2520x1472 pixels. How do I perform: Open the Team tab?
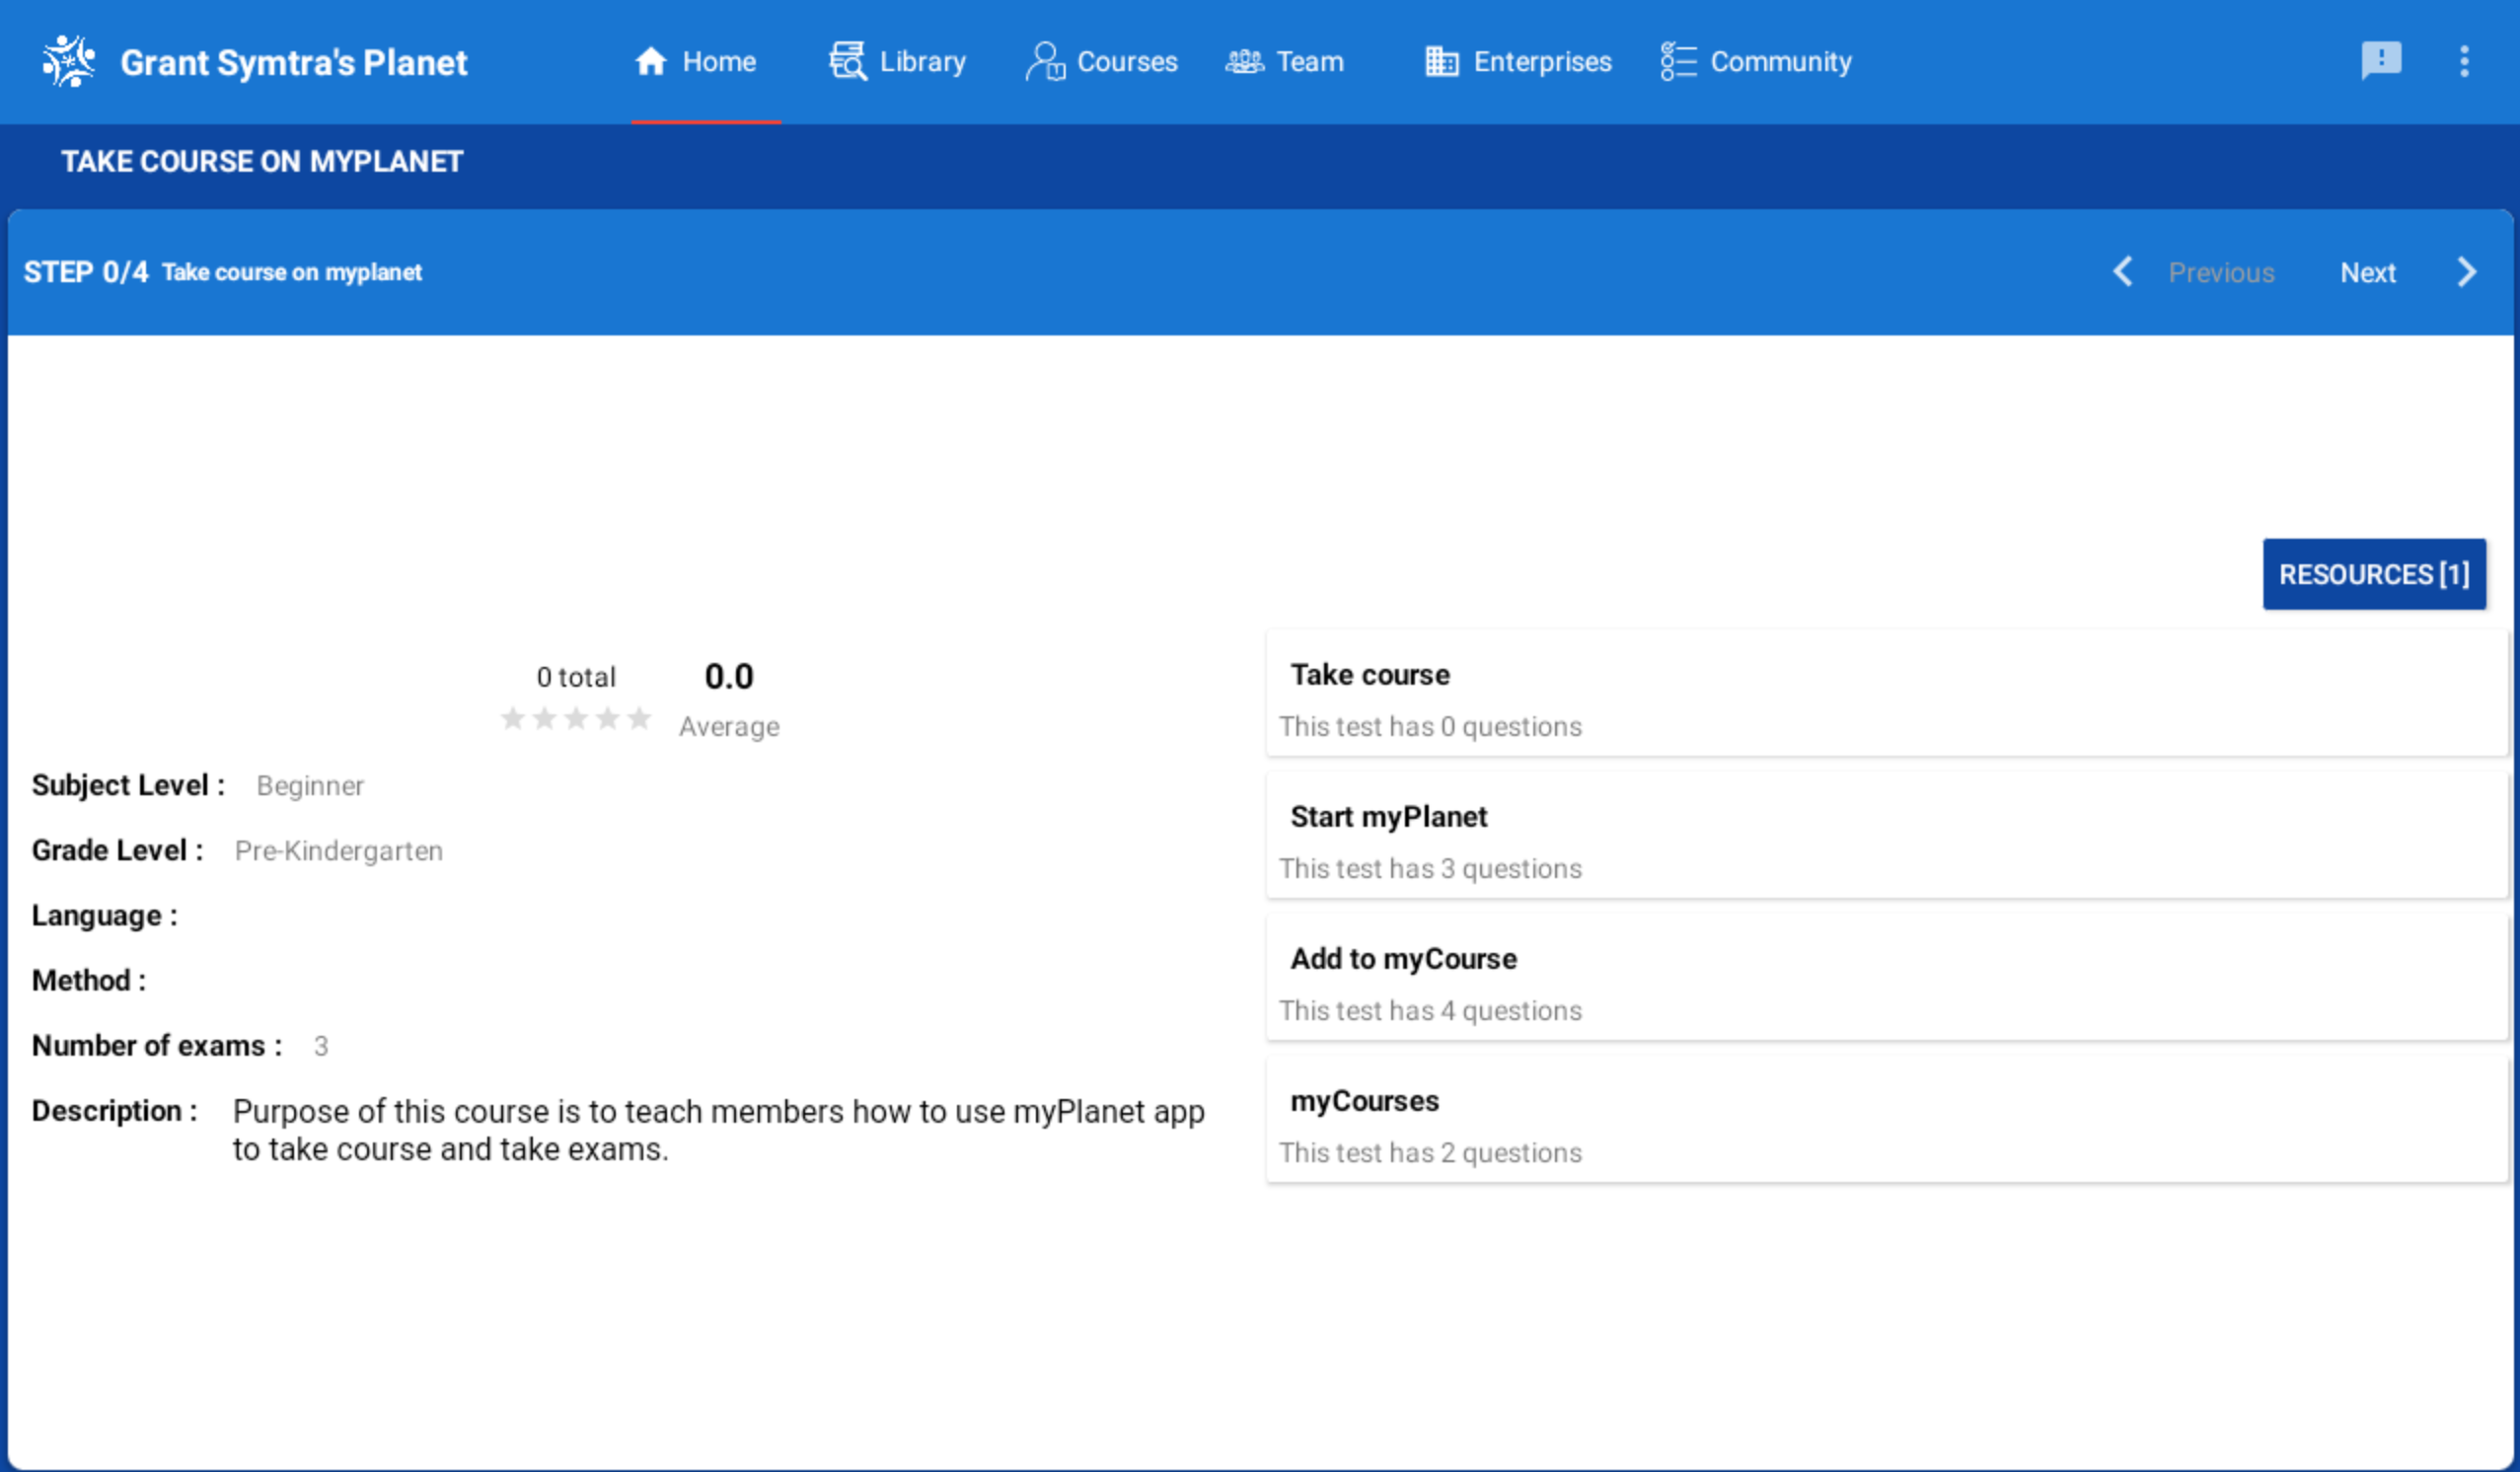pos(1285,62)
